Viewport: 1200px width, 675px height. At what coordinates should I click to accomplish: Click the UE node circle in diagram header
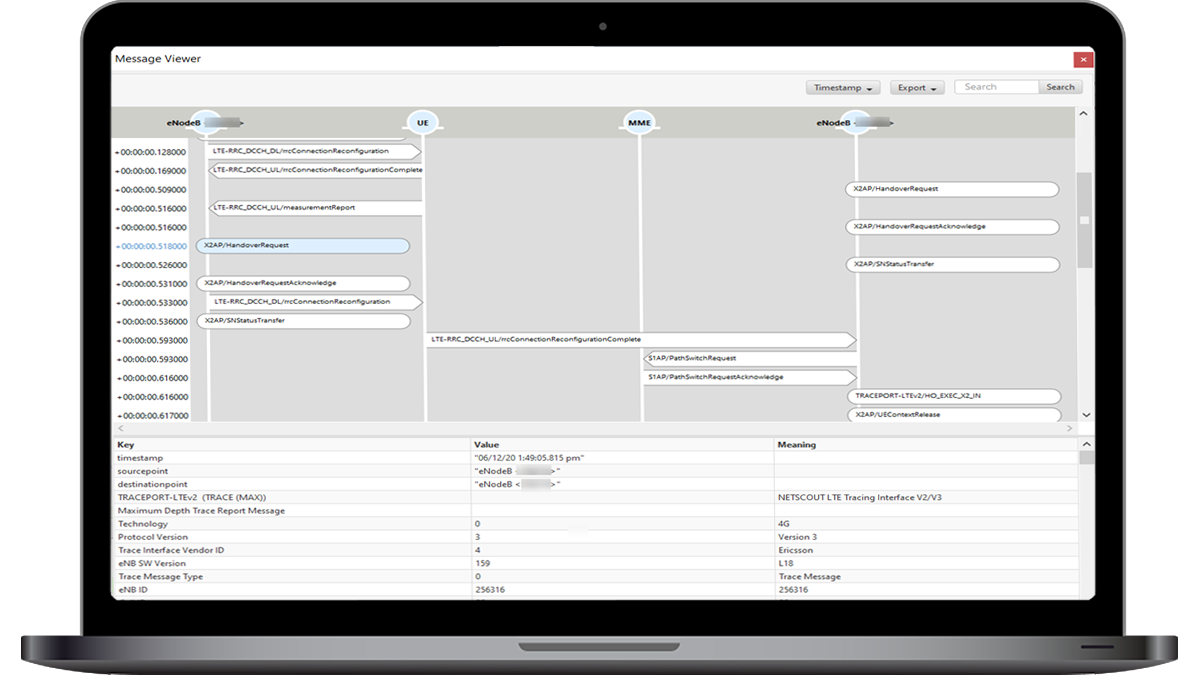(423, 123)
